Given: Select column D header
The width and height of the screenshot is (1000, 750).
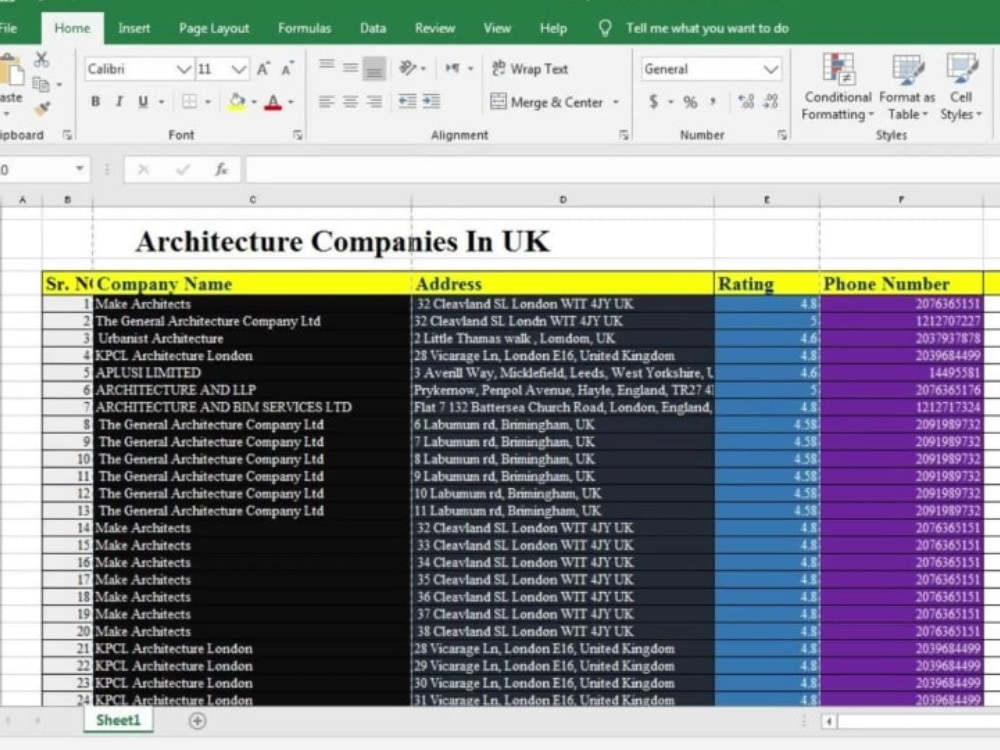Looking at the screenshot, I should click(562, 200).
